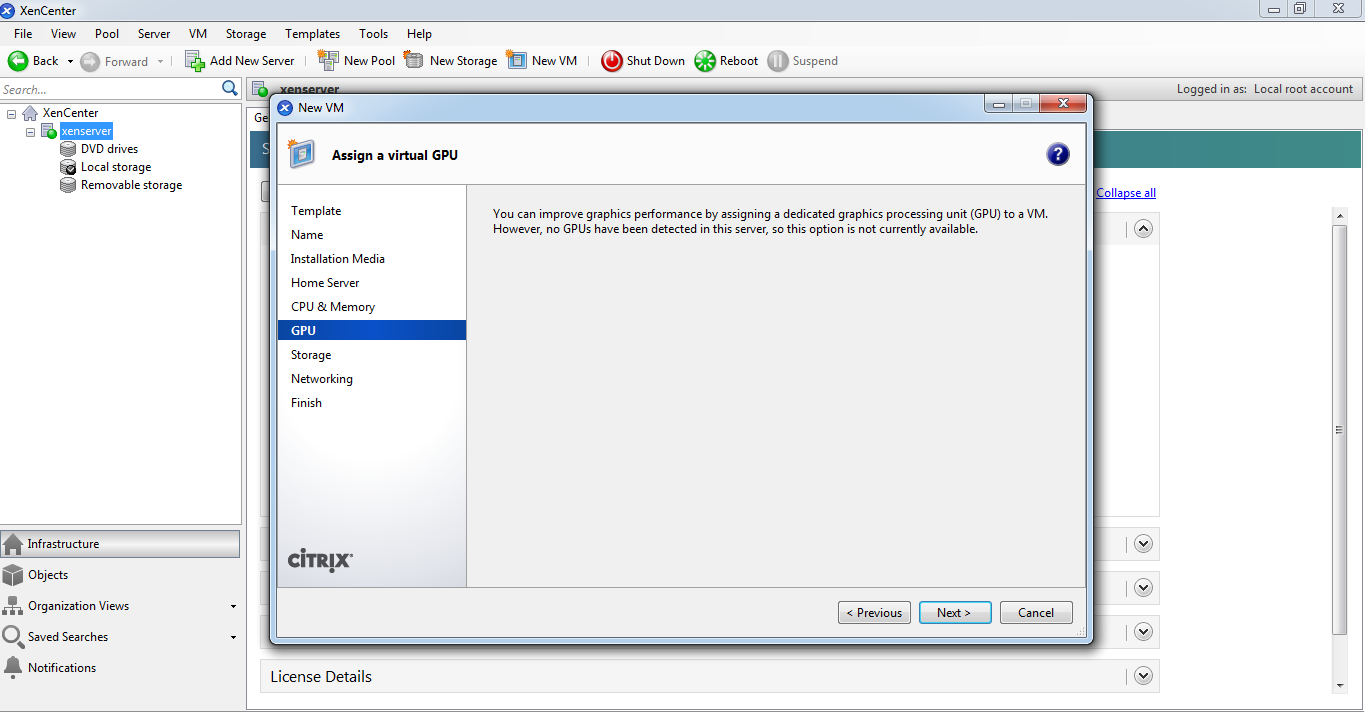The image size is (1365, 712).
Task: Click the Local storage disk icon
Action: click(x=68, y=167)
